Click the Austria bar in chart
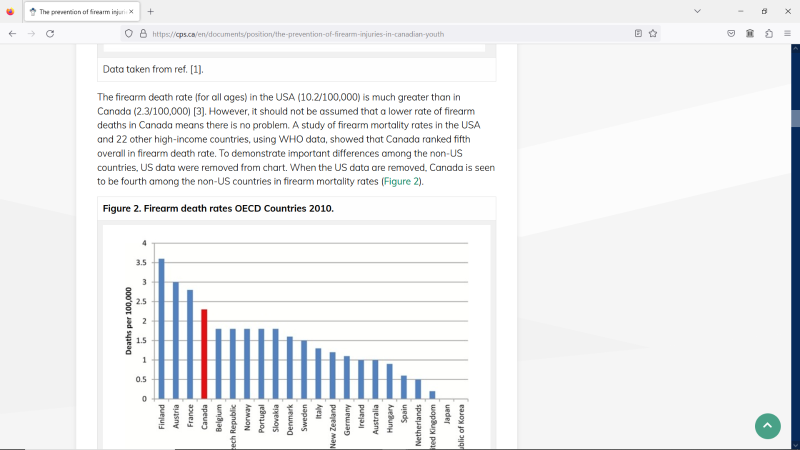 click(176, 340)
